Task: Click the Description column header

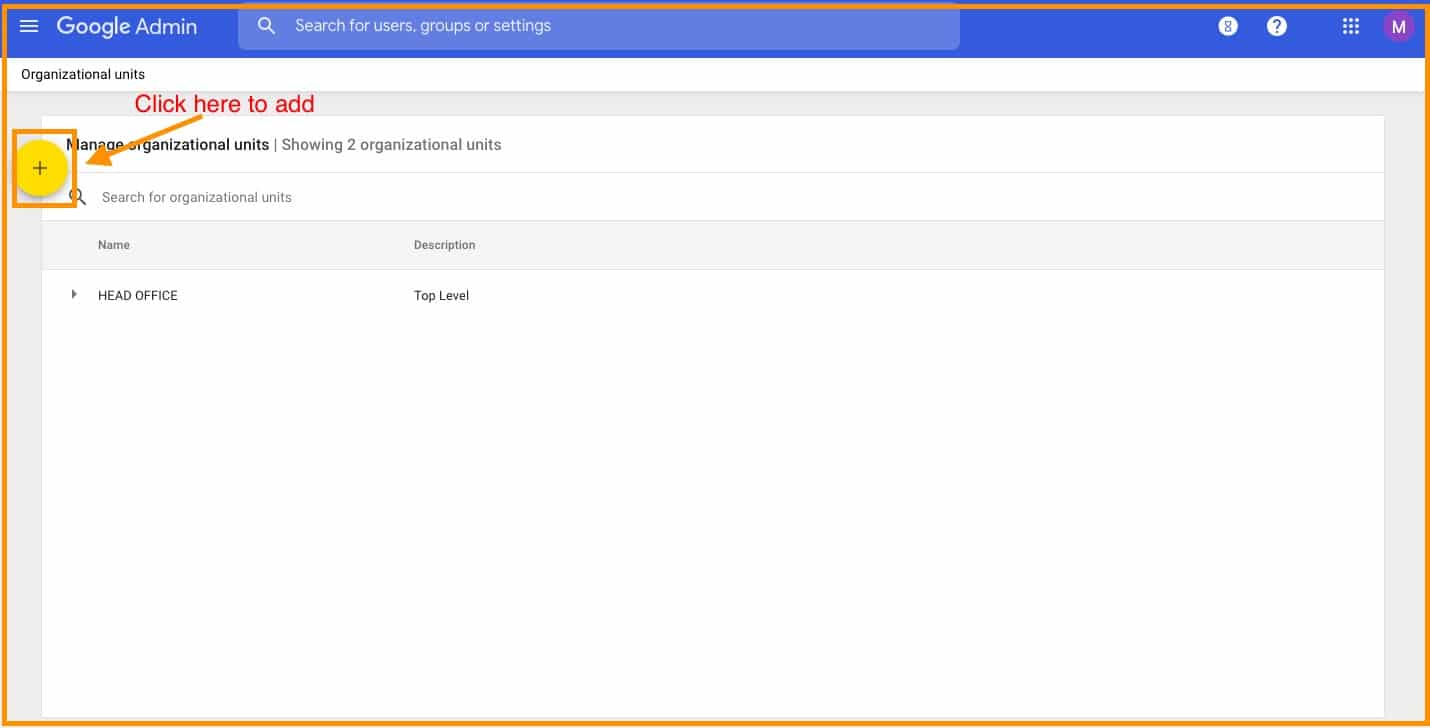Action: point(444,245)
